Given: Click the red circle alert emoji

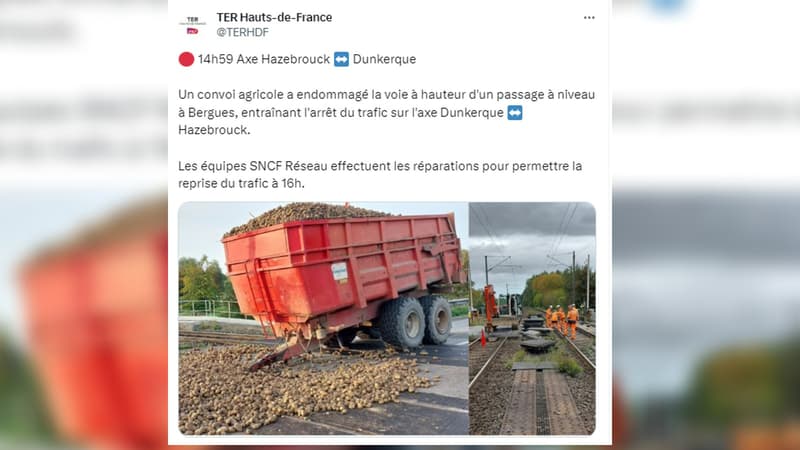Looking at the screenshot, I should [x=186, y=59].
